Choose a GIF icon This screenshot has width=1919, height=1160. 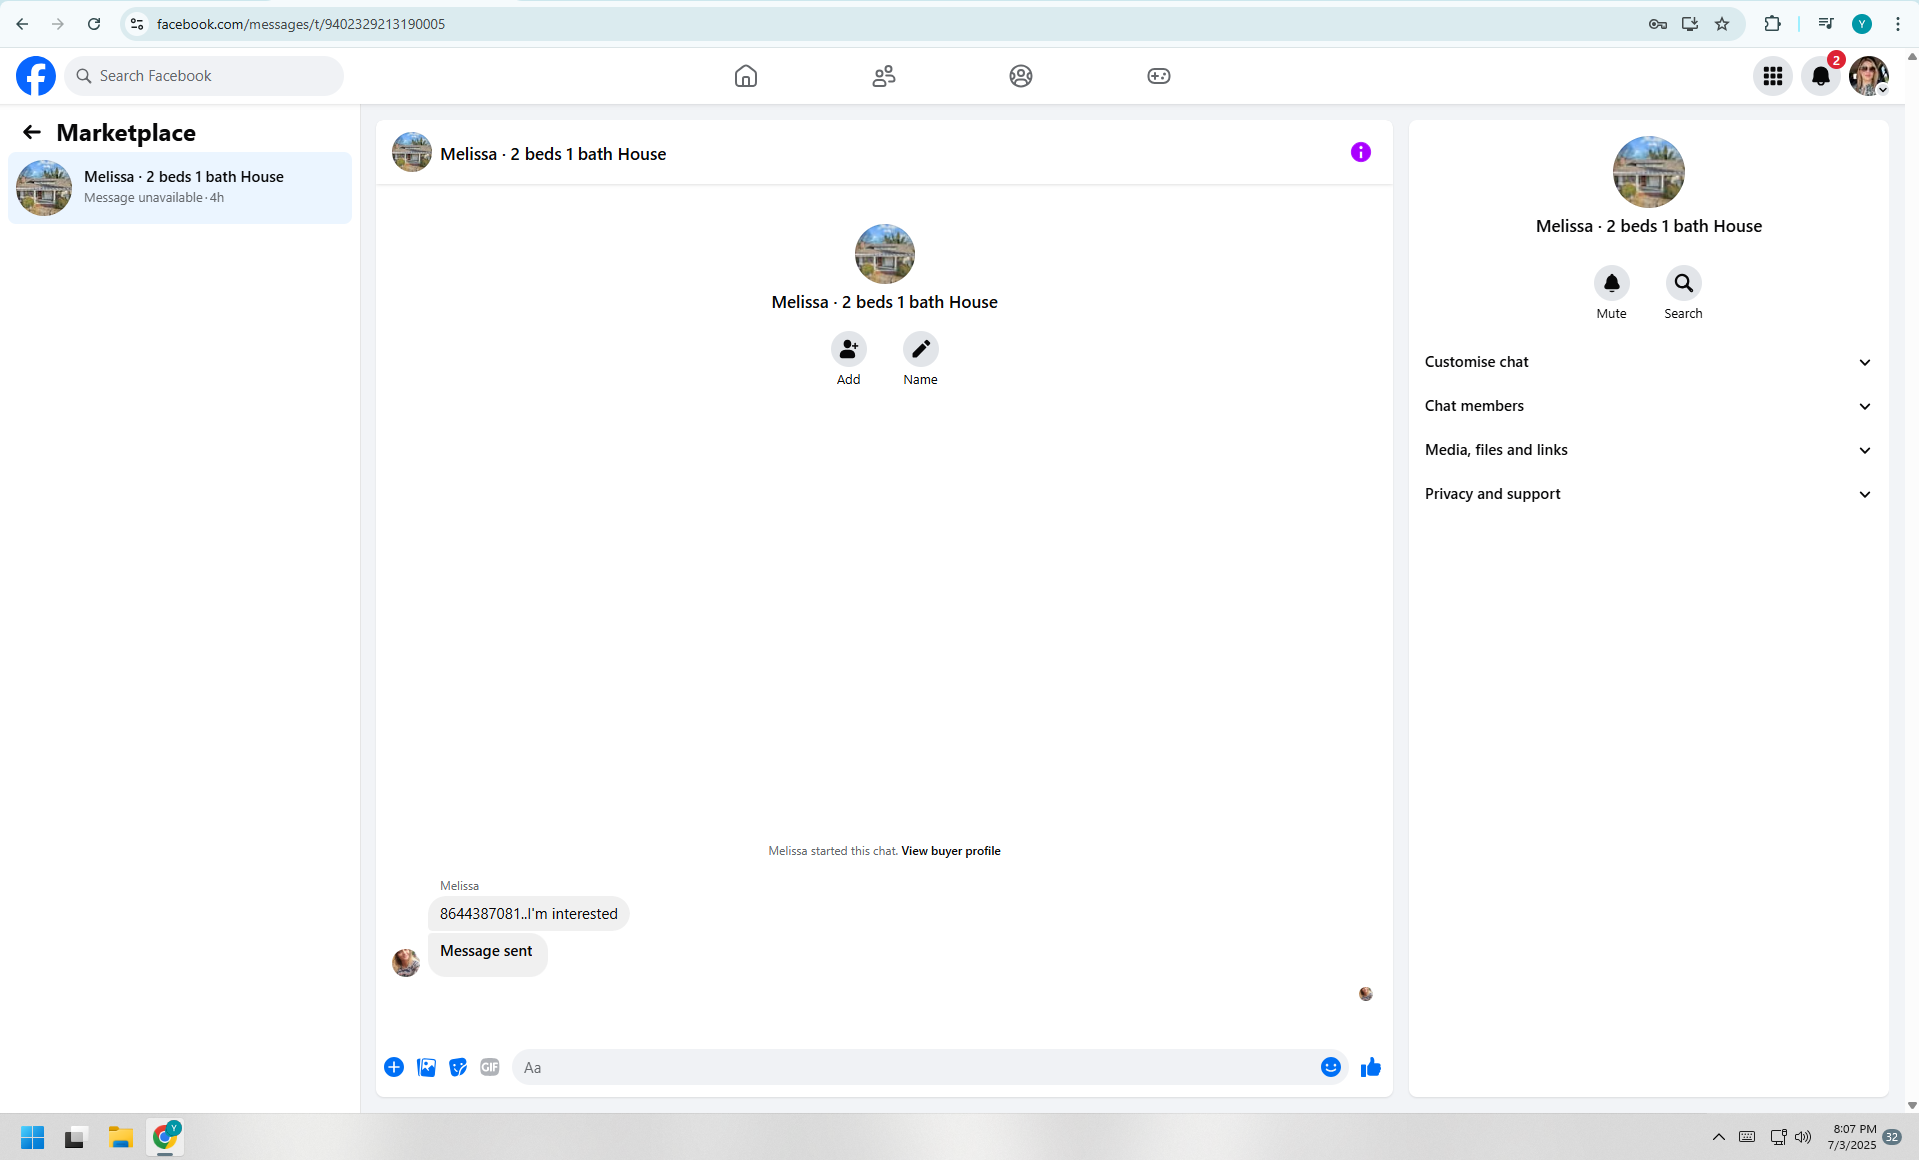490,1067
